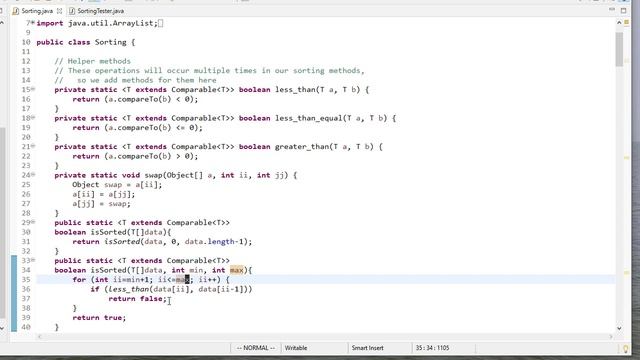This screenshot has width=640, height=360.
Task: Collapse the isSorted overload at line 33
Action: click(x=33, y=260)
